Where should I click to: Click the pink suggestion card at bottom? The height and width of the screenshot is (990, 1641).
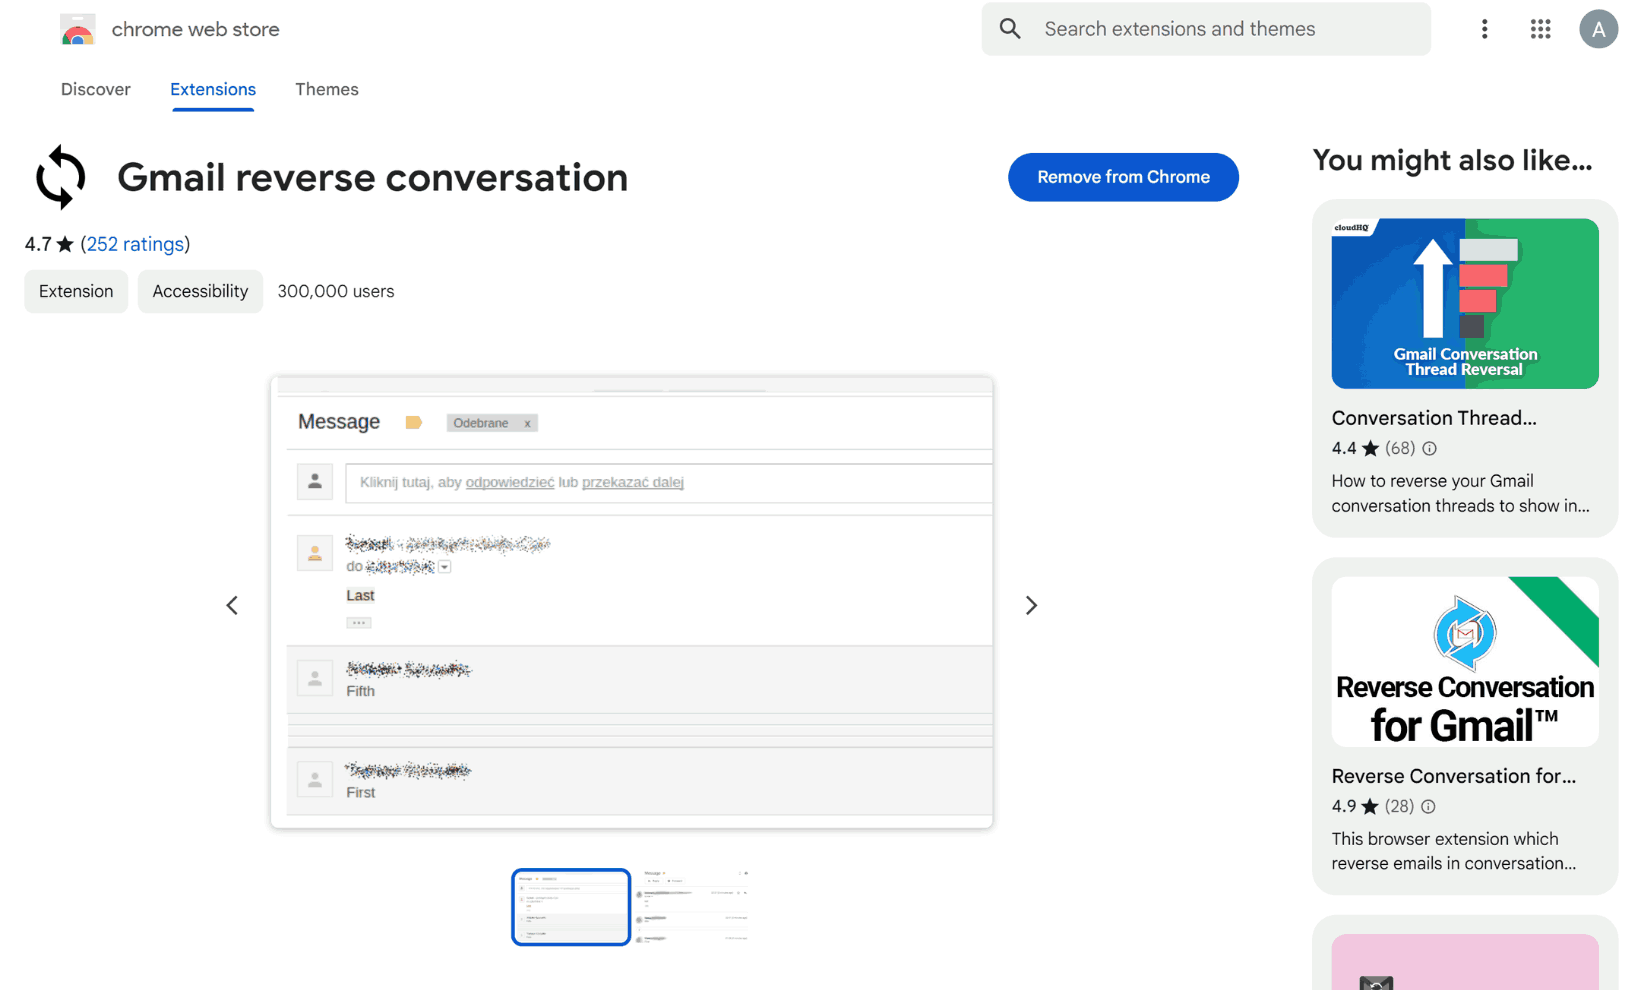click(1465, 962)
